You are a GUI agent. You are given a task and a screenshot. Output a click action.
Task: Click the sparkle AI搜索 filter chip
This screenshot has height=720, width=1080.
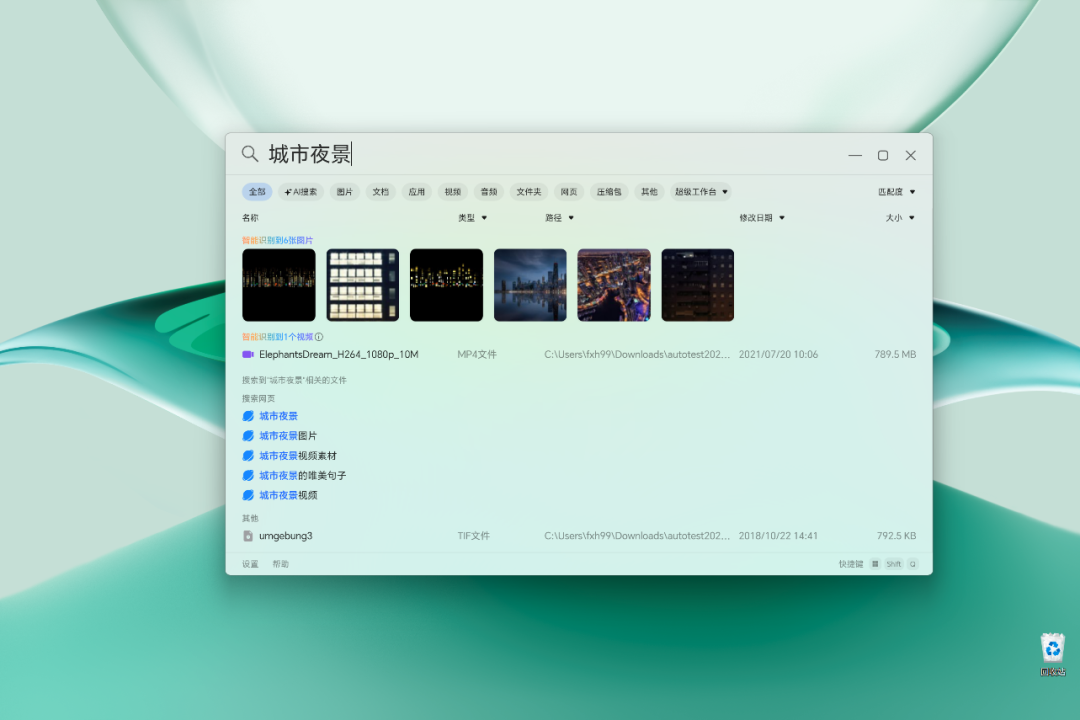click(x=301, y=192)
